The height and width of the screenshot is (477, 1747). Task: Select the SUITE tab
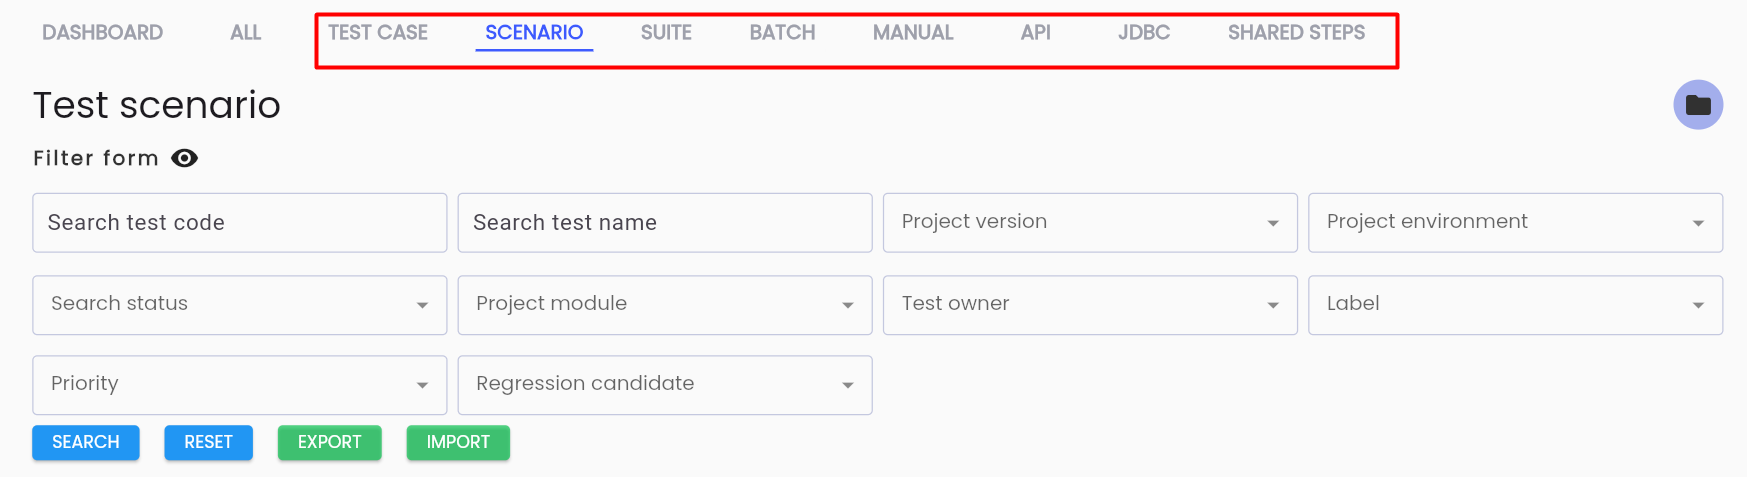[666, 33]
